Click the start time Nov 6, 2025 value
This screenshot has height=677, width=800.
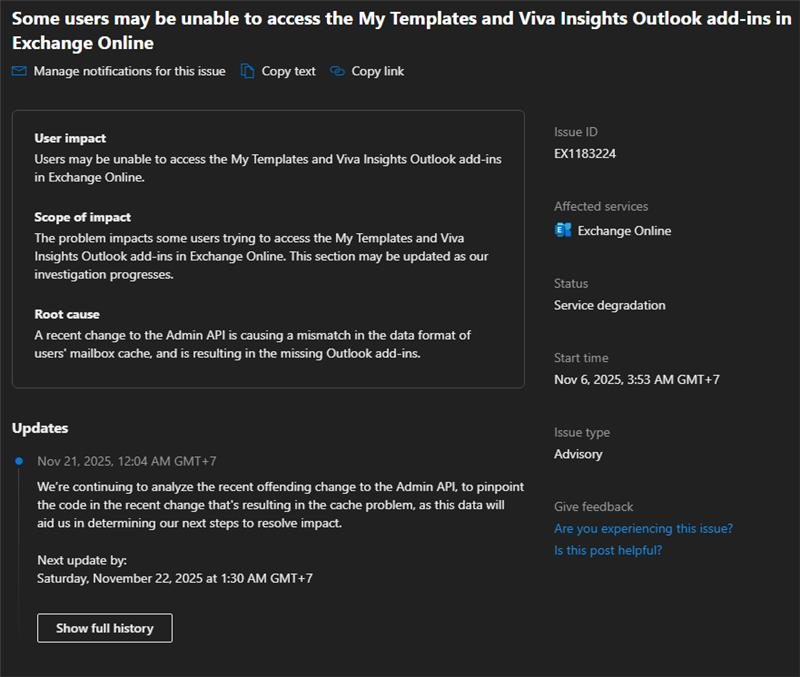pyautogui.click(x=637, y=379)
